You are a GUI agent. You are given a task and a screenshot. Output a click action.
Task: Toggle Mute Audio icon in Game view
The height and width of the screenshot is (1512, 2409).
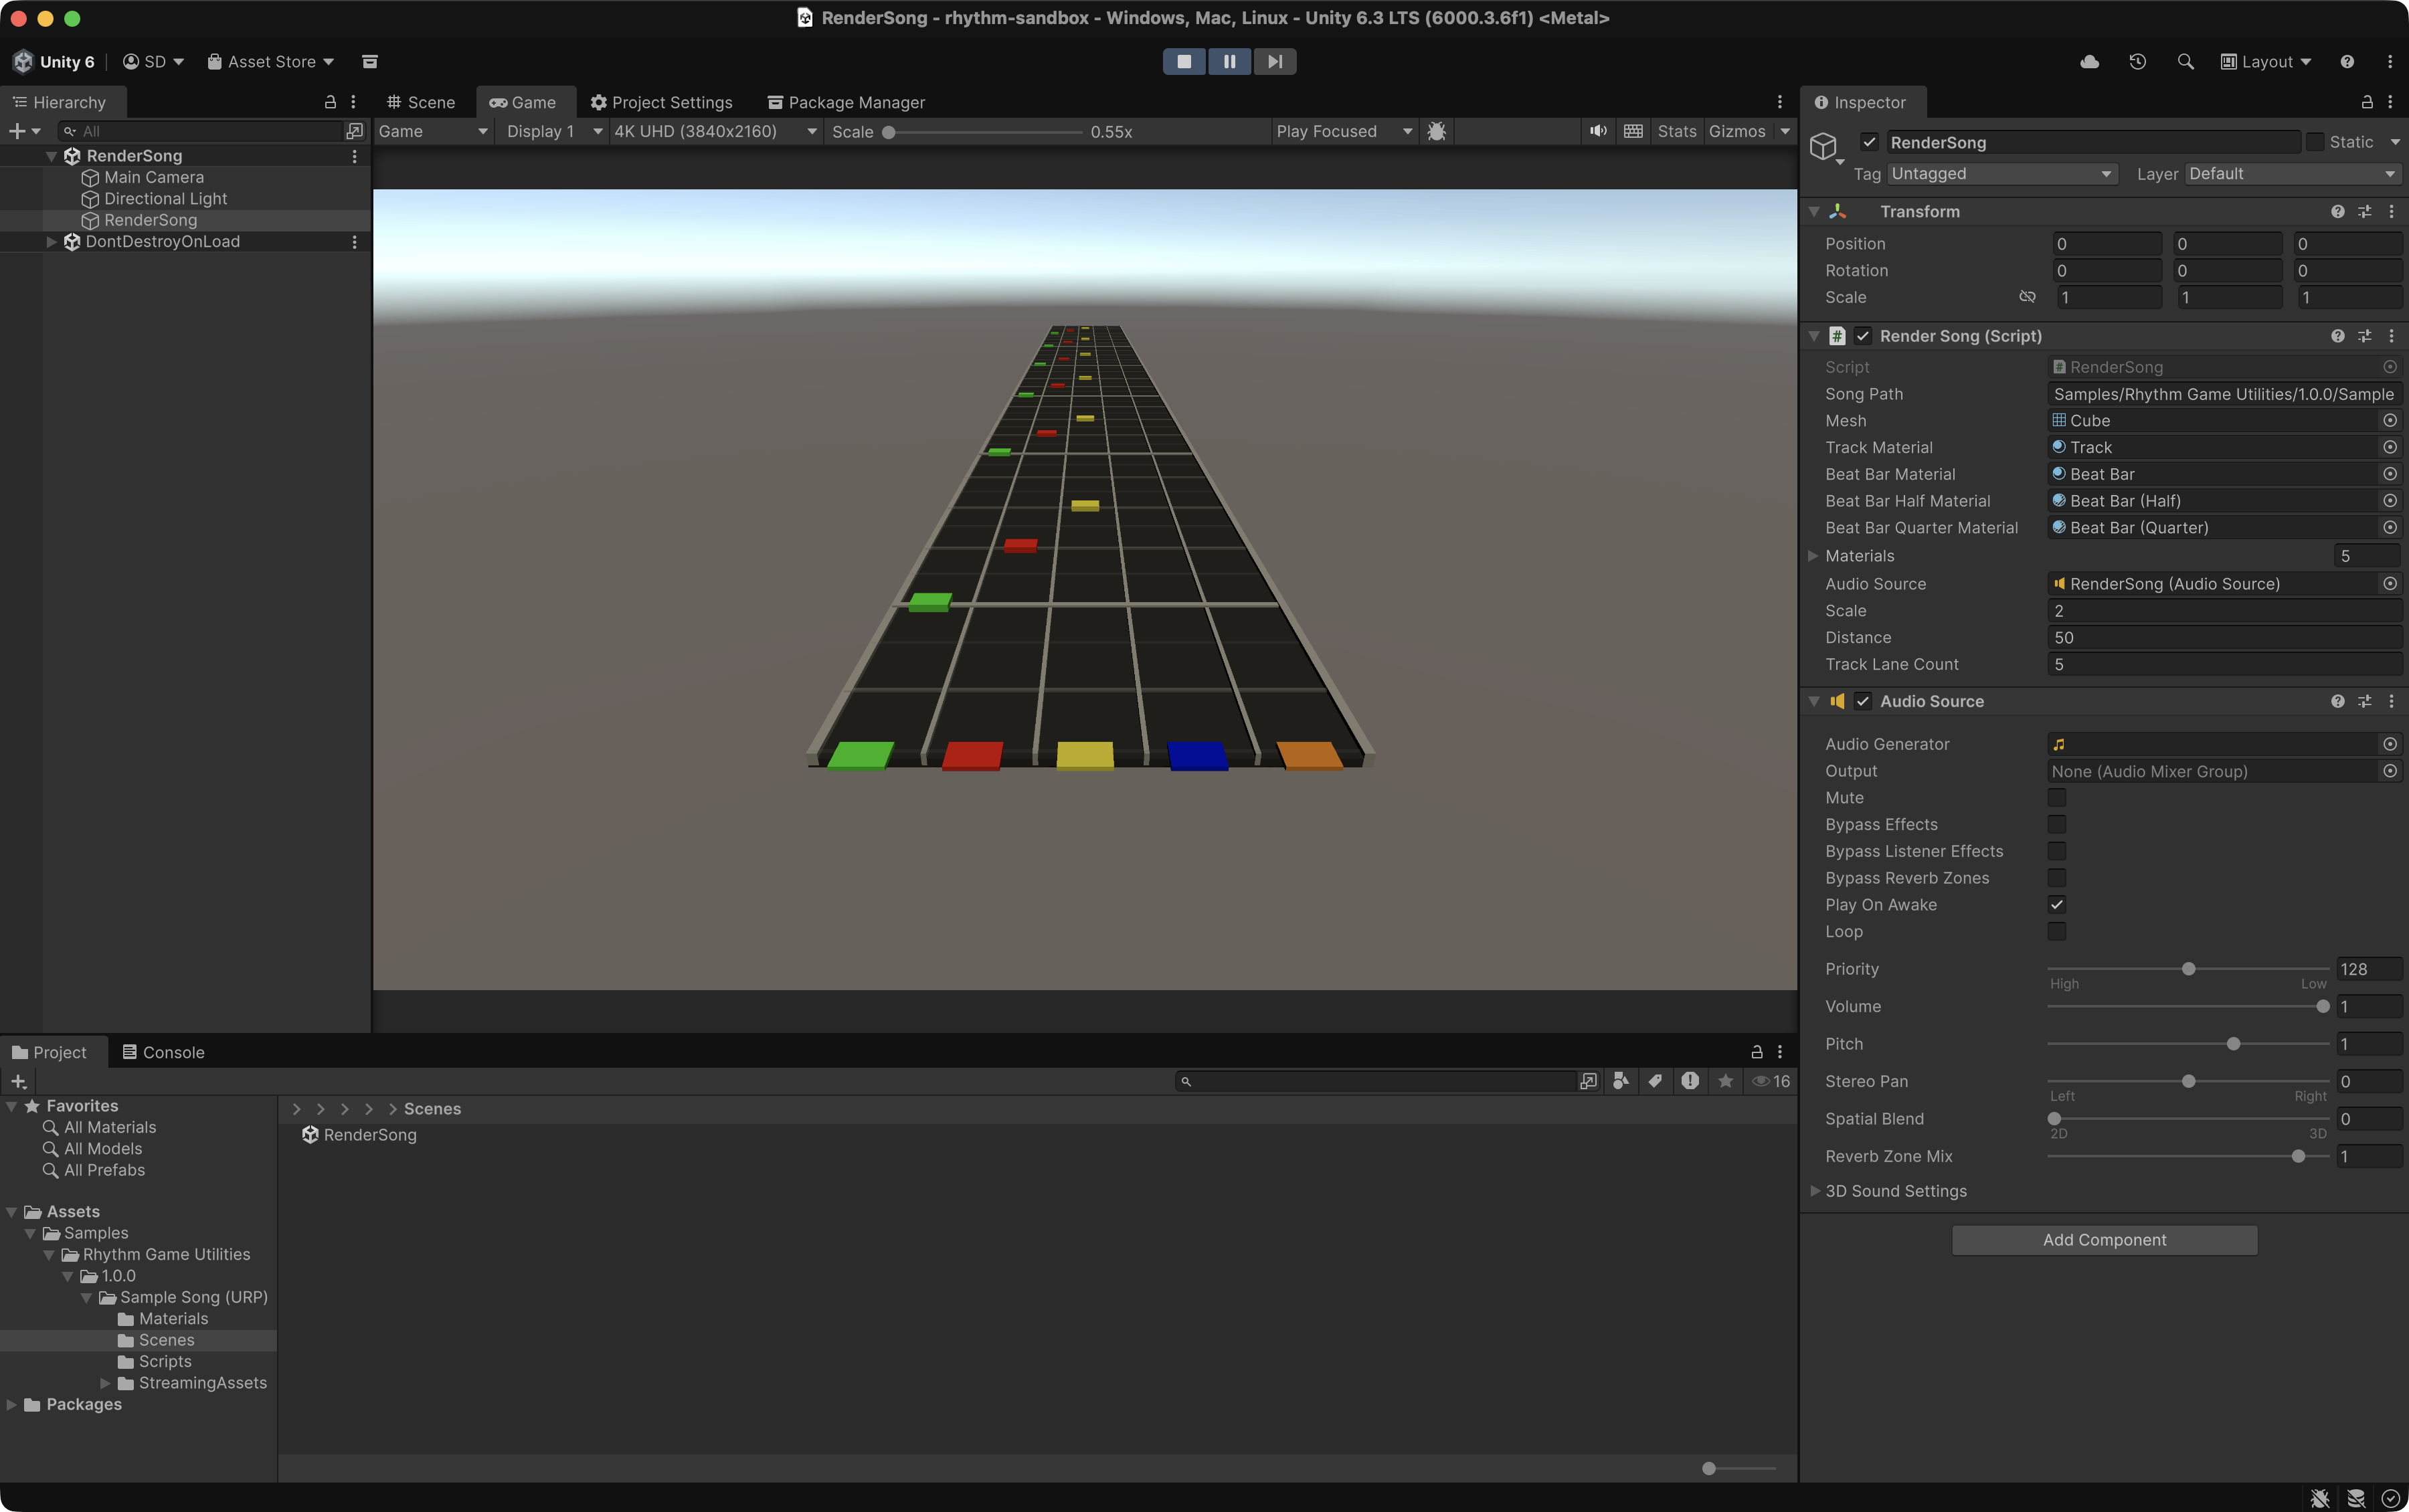1598,131
